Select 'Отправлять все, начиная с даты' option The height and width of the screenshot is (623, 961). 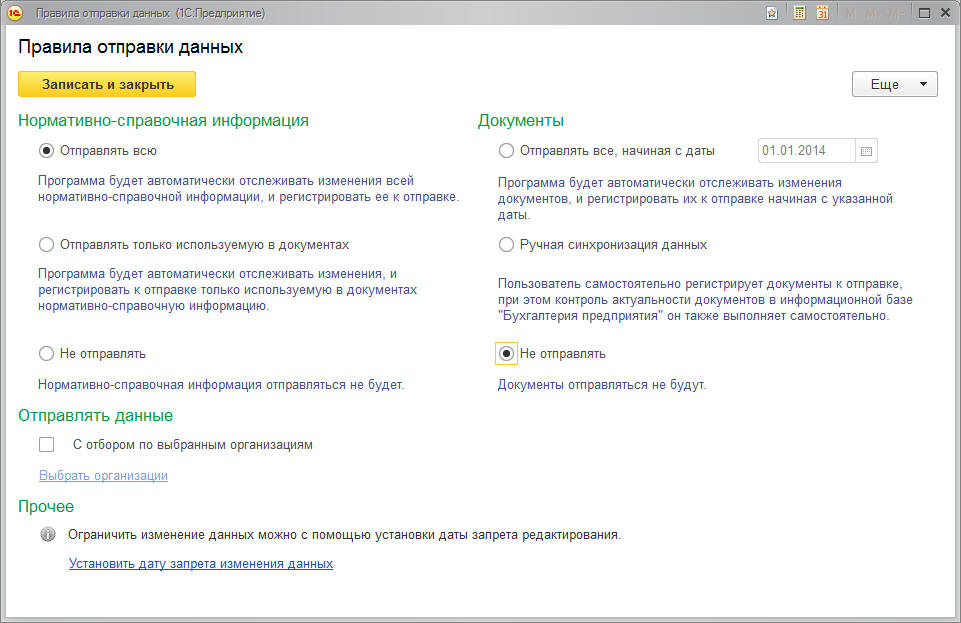tap(506, 151)
